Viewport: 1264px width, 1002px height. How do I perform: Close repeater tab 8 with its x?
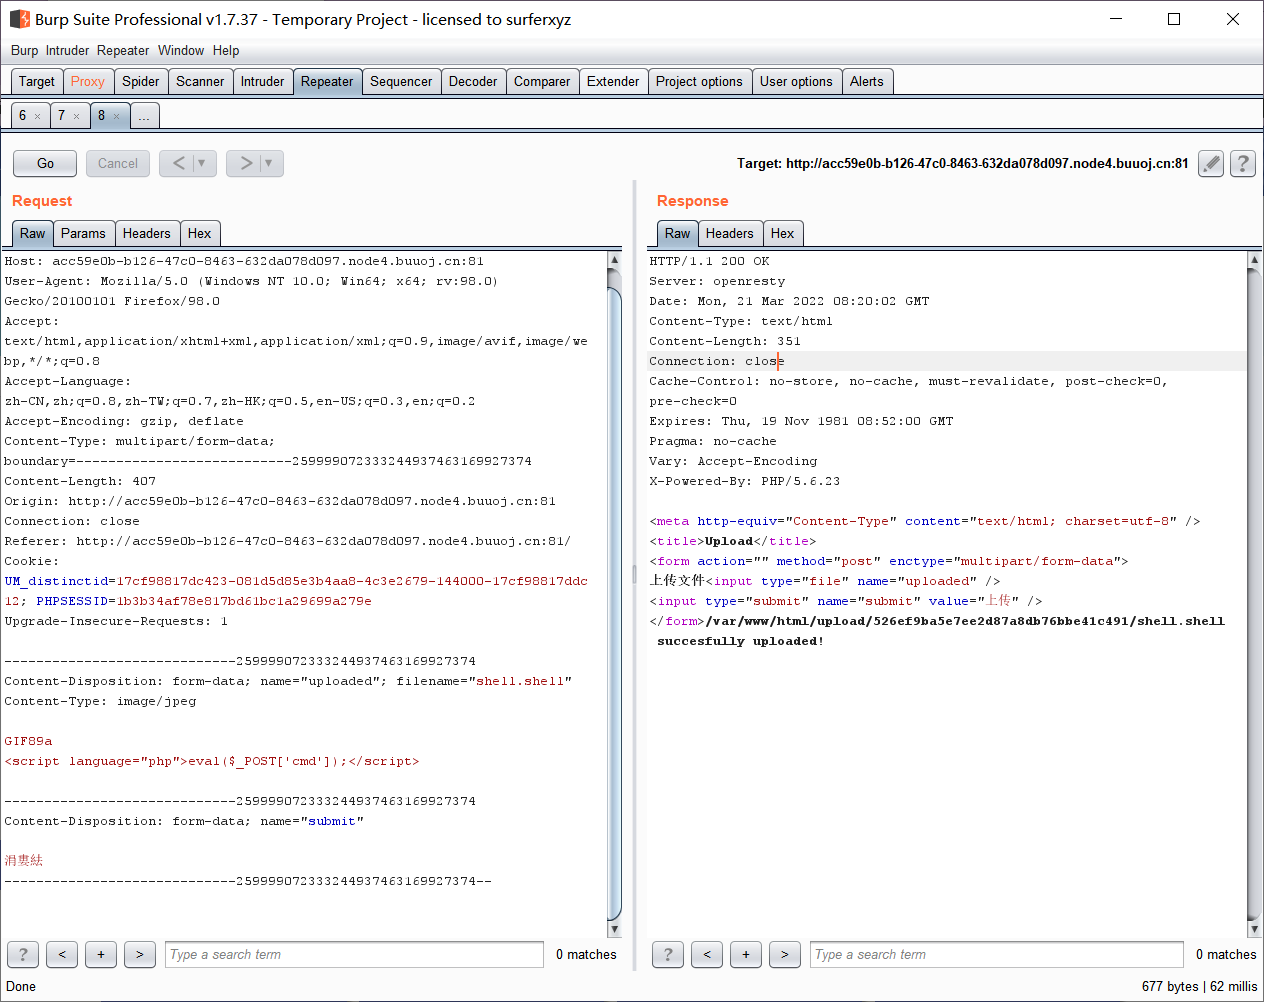point(116,117)
